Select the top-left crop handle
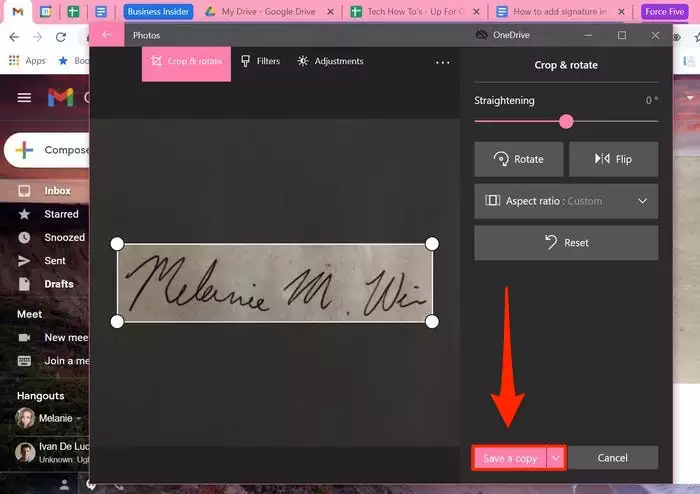The height and width of the screenshot is (494, 700). click(117, 244)
